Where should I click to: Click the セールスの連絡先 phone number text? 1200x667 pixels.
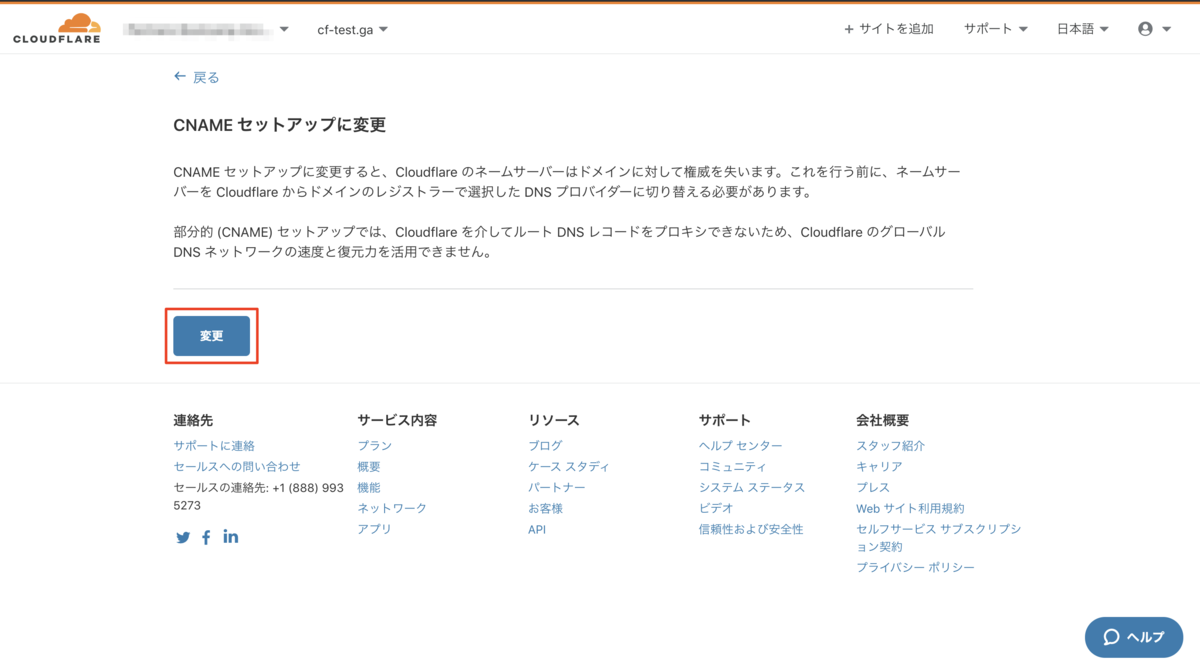point(258,497)
